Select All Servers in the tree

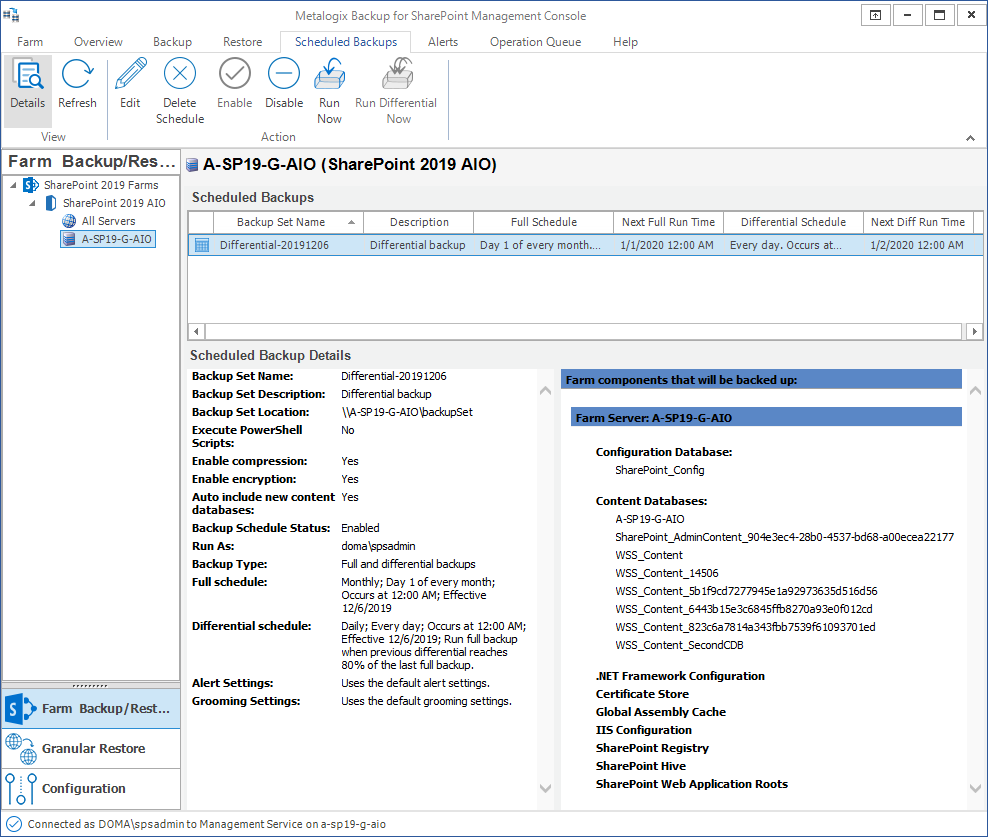108,221
